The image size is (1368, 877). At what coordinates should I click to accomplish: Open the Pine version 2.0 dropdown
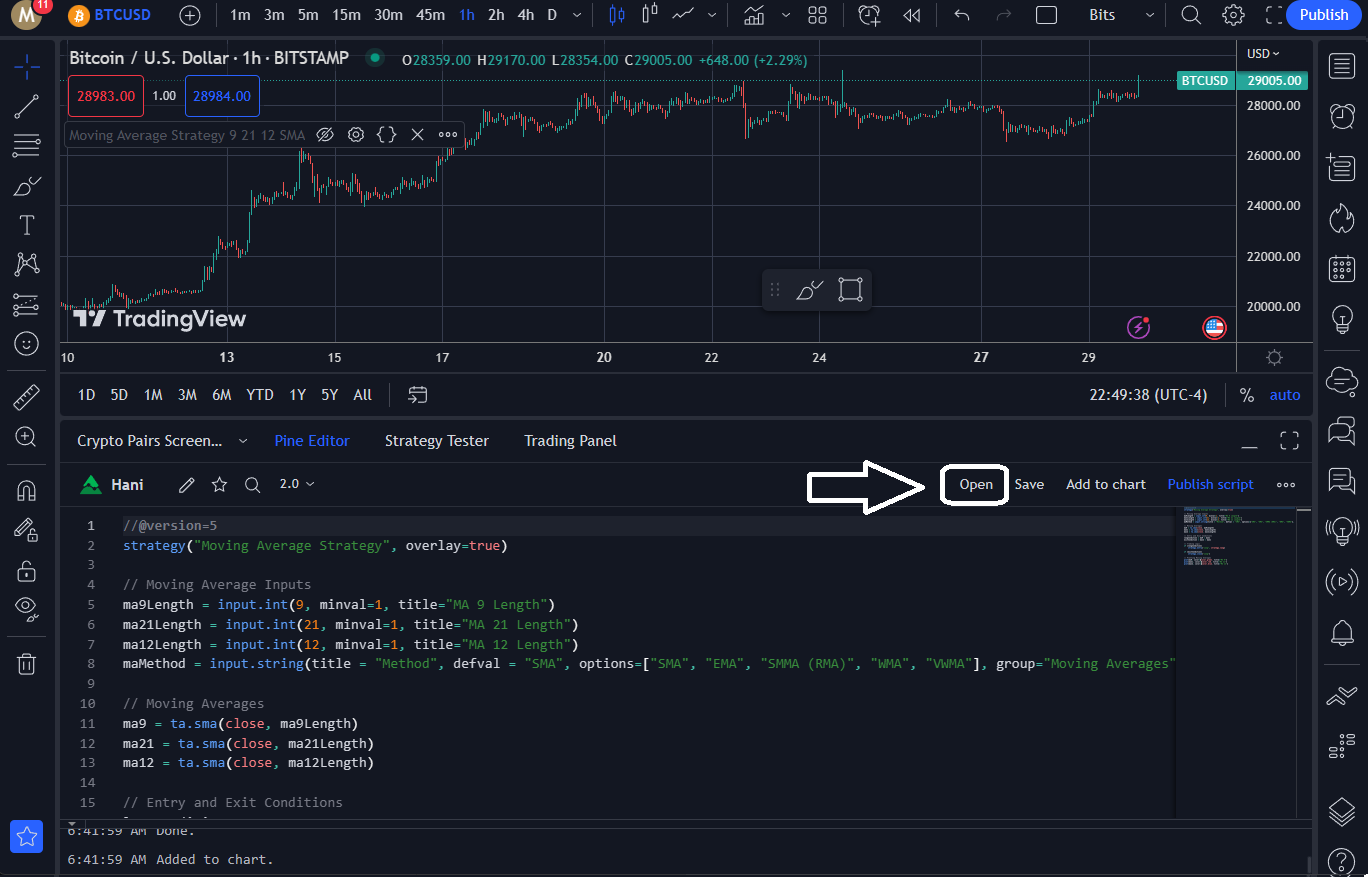click(x=297, y=483)
